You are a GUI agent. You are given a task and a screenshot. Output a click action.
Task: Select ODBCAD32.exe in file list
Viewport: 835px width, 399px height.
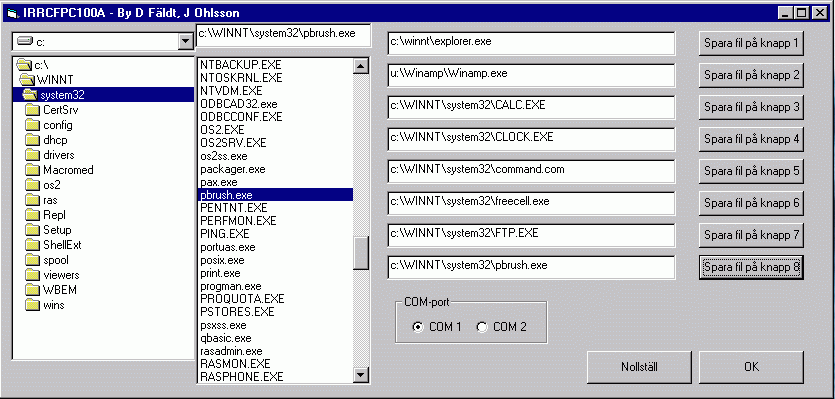click(275, 103)
